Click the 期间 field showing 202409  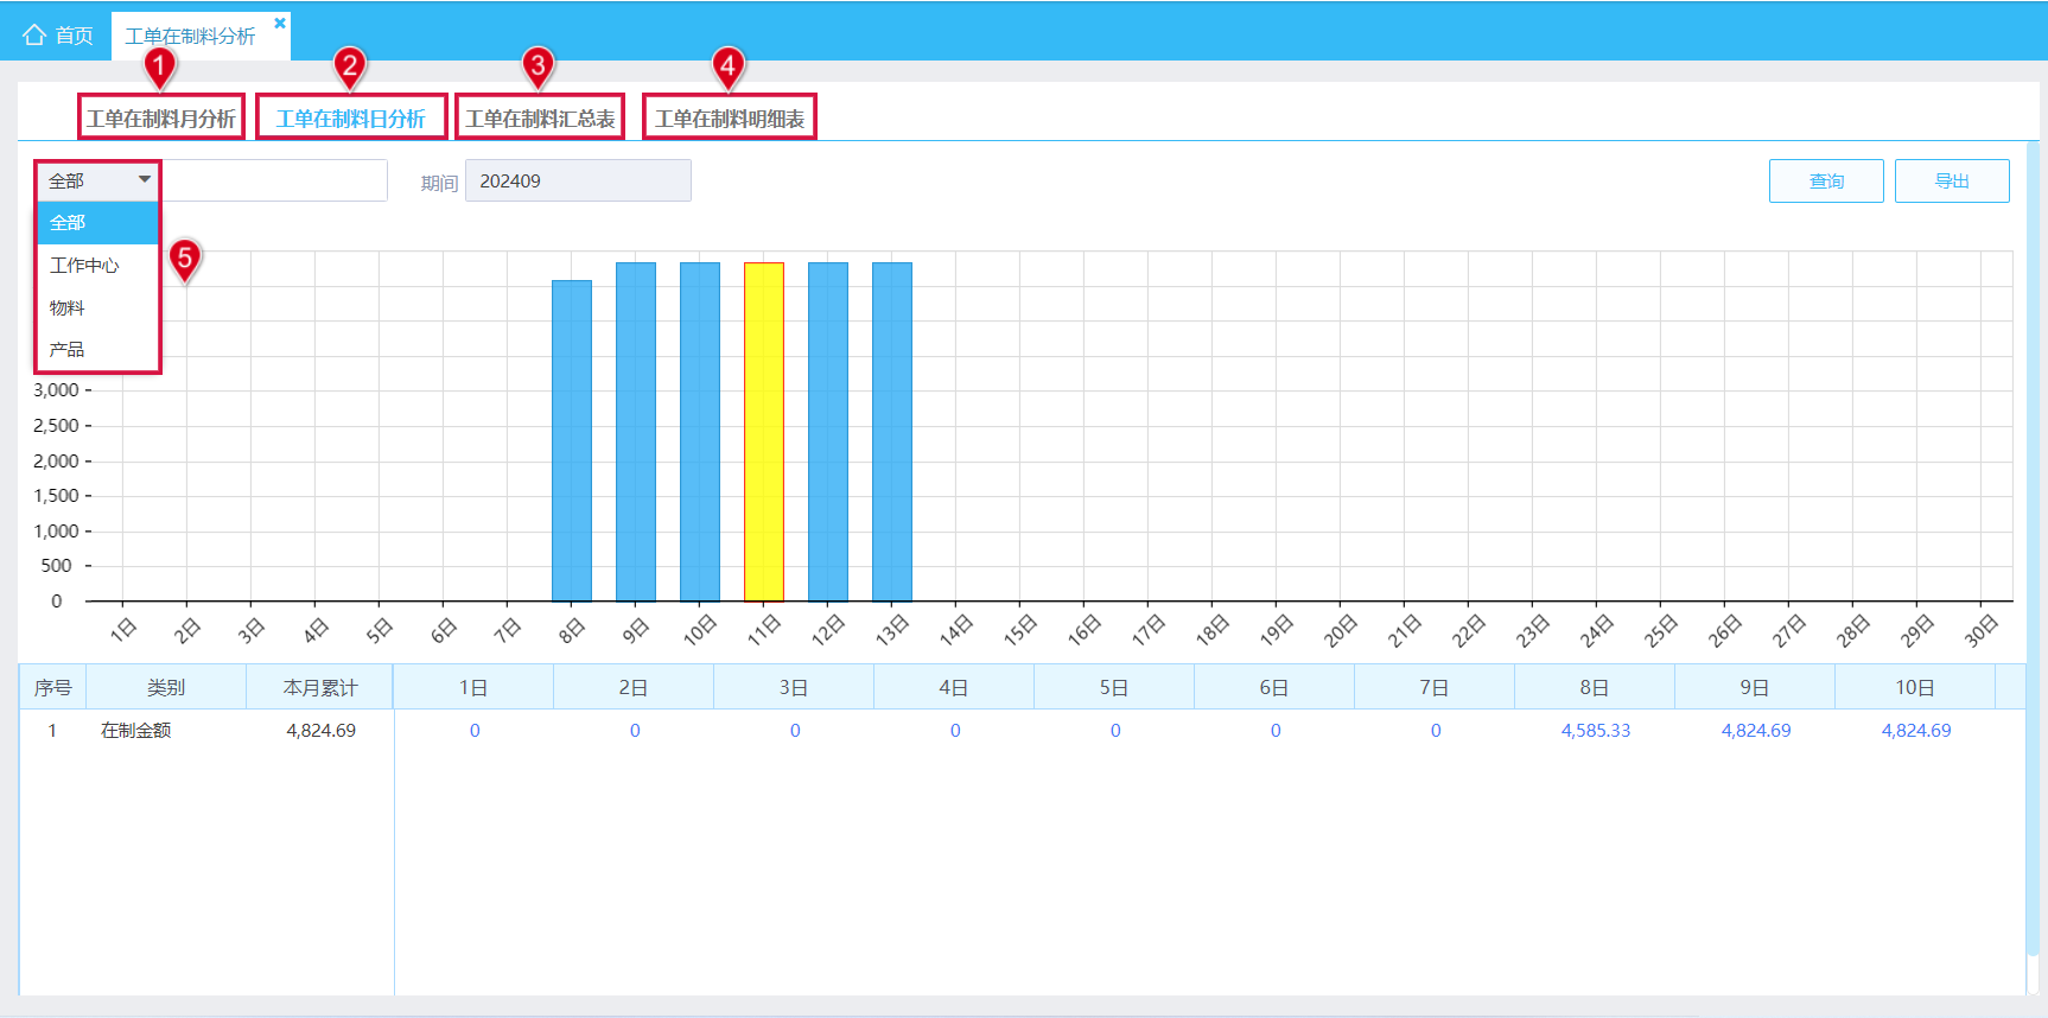(578, 181)
